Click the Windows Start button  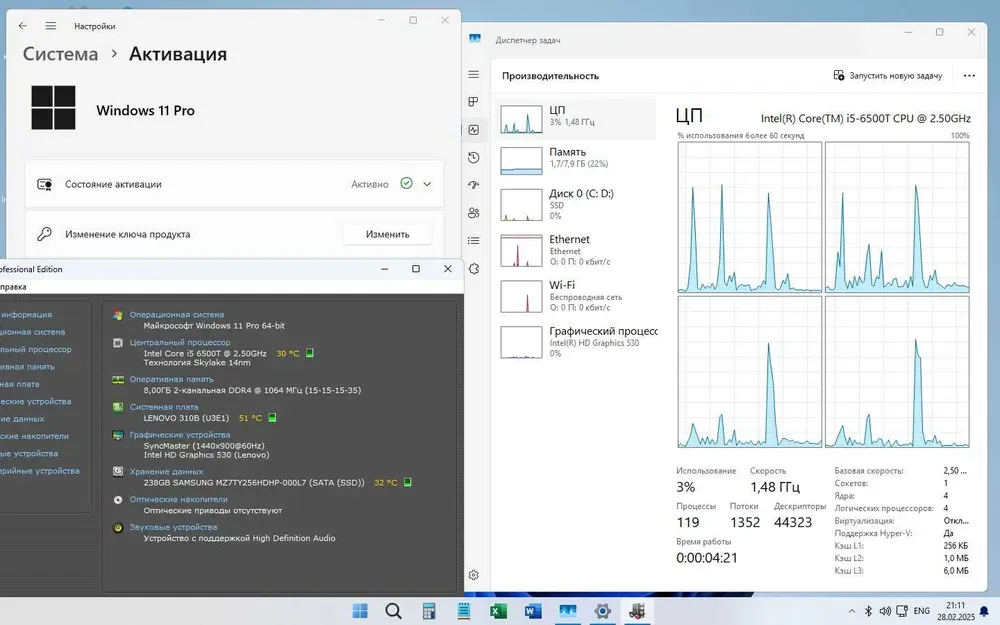click(x=360, y=611)
